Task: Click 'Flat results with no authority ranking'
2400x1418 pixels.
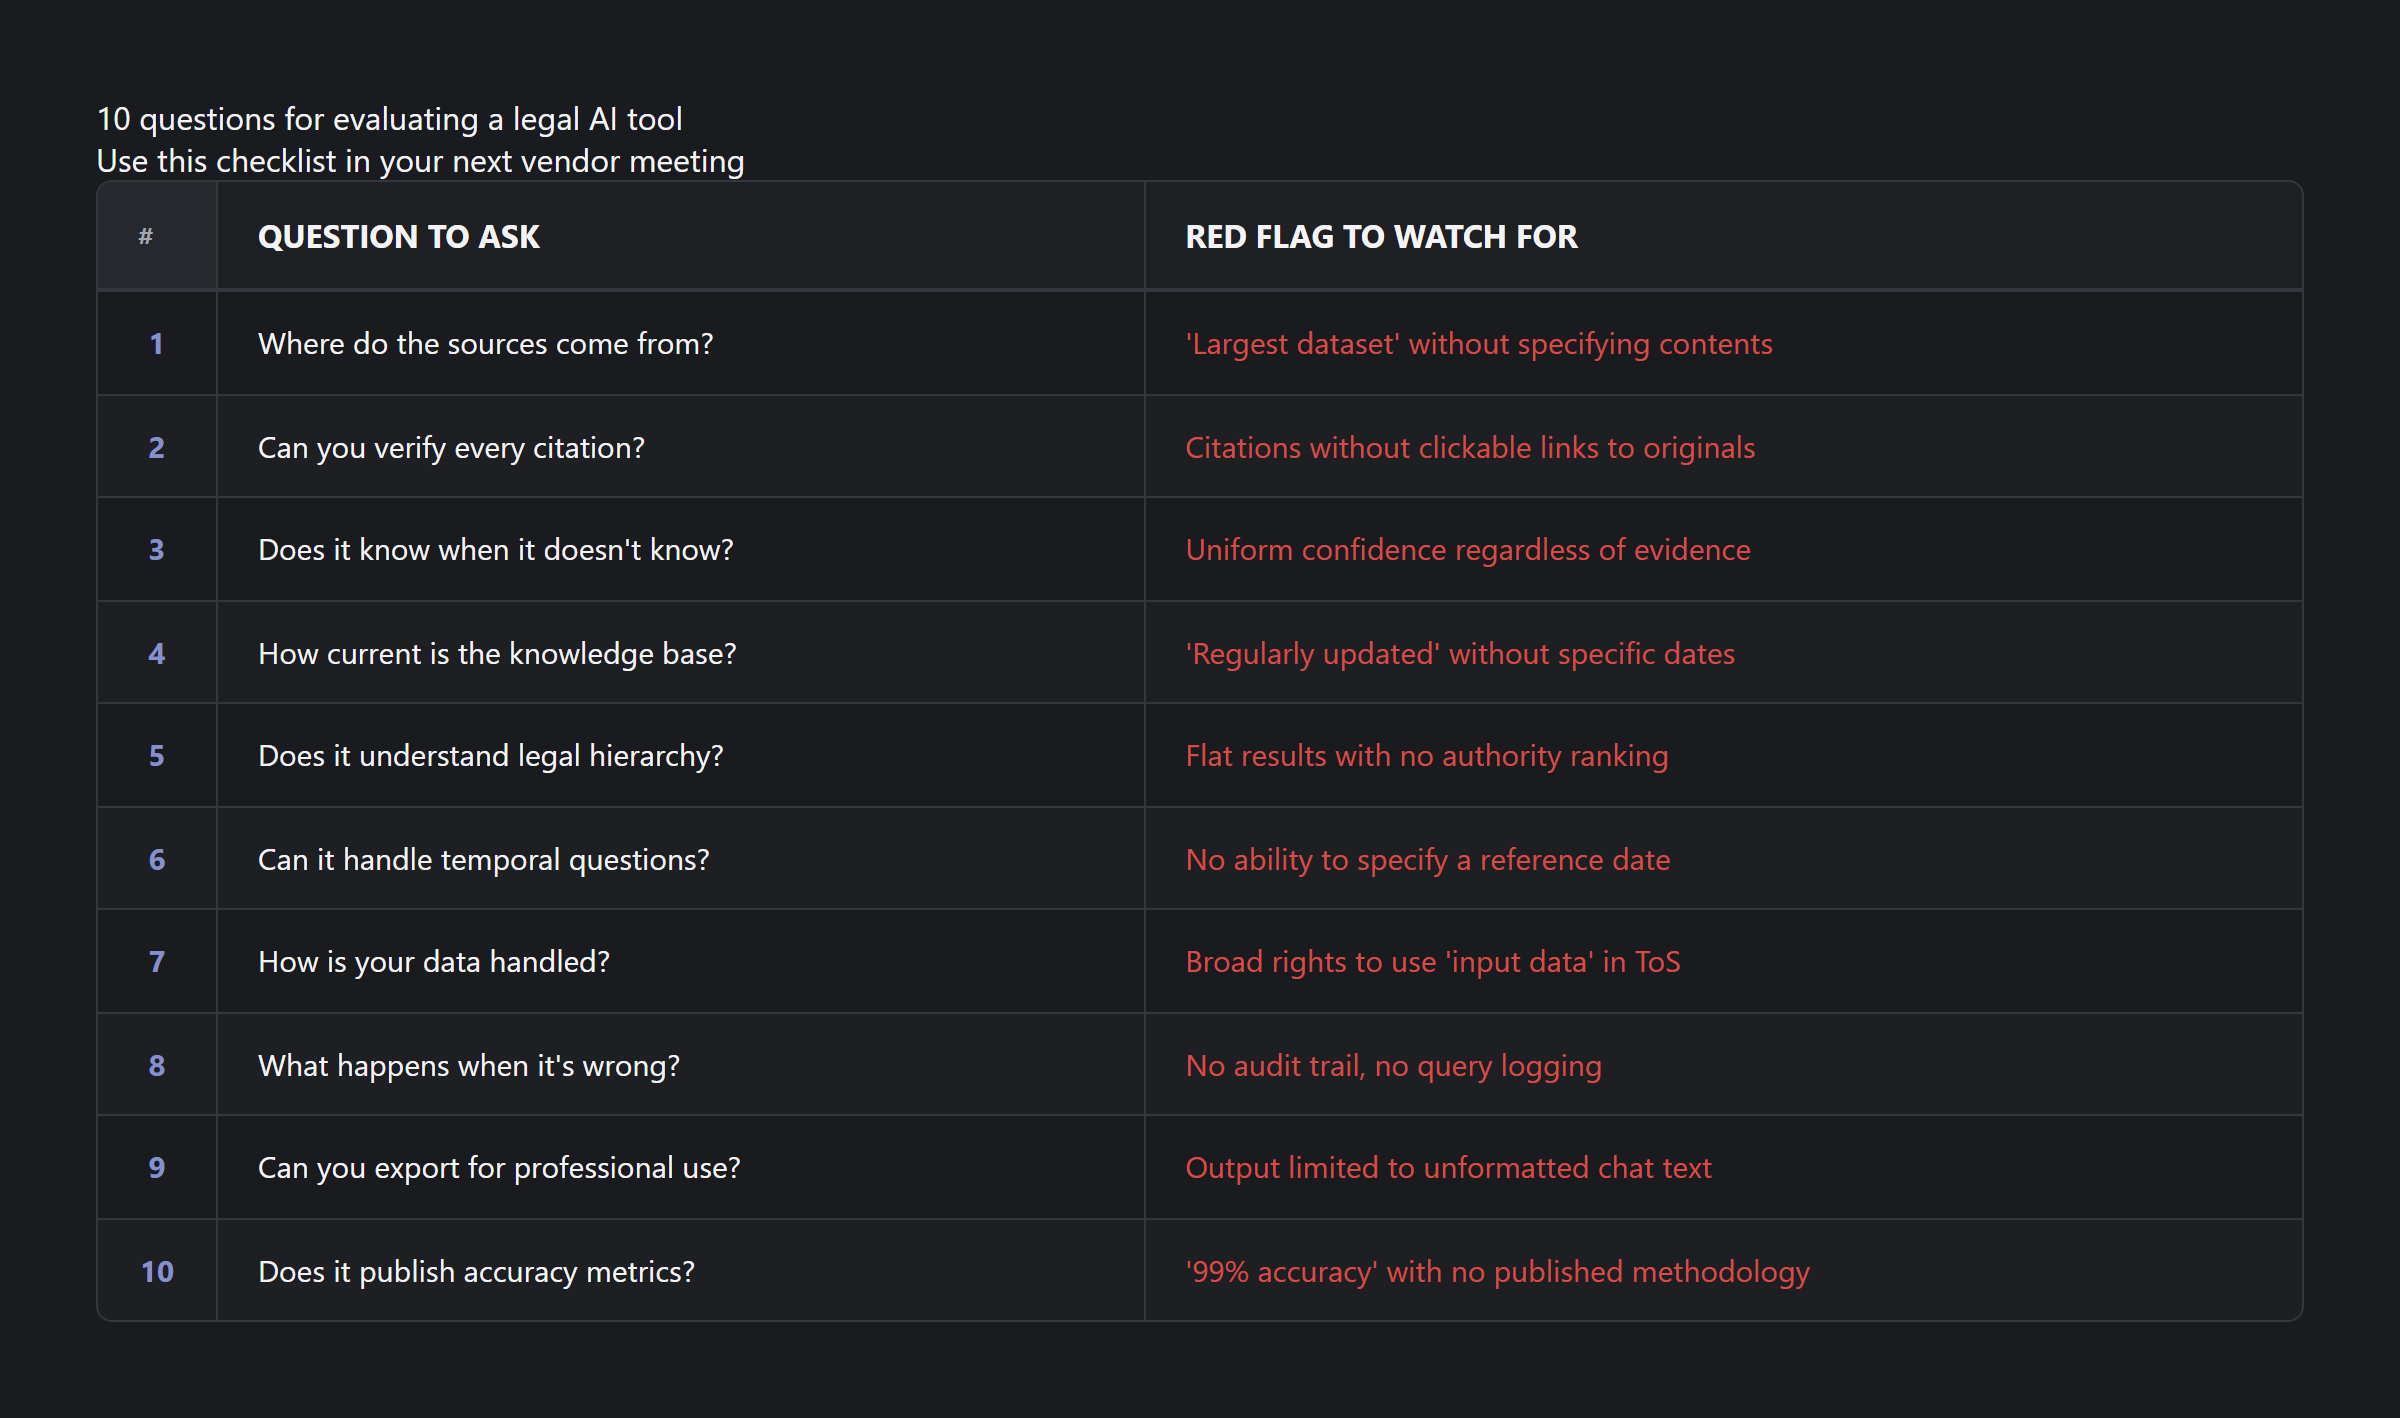Action: pos(1426,756)
